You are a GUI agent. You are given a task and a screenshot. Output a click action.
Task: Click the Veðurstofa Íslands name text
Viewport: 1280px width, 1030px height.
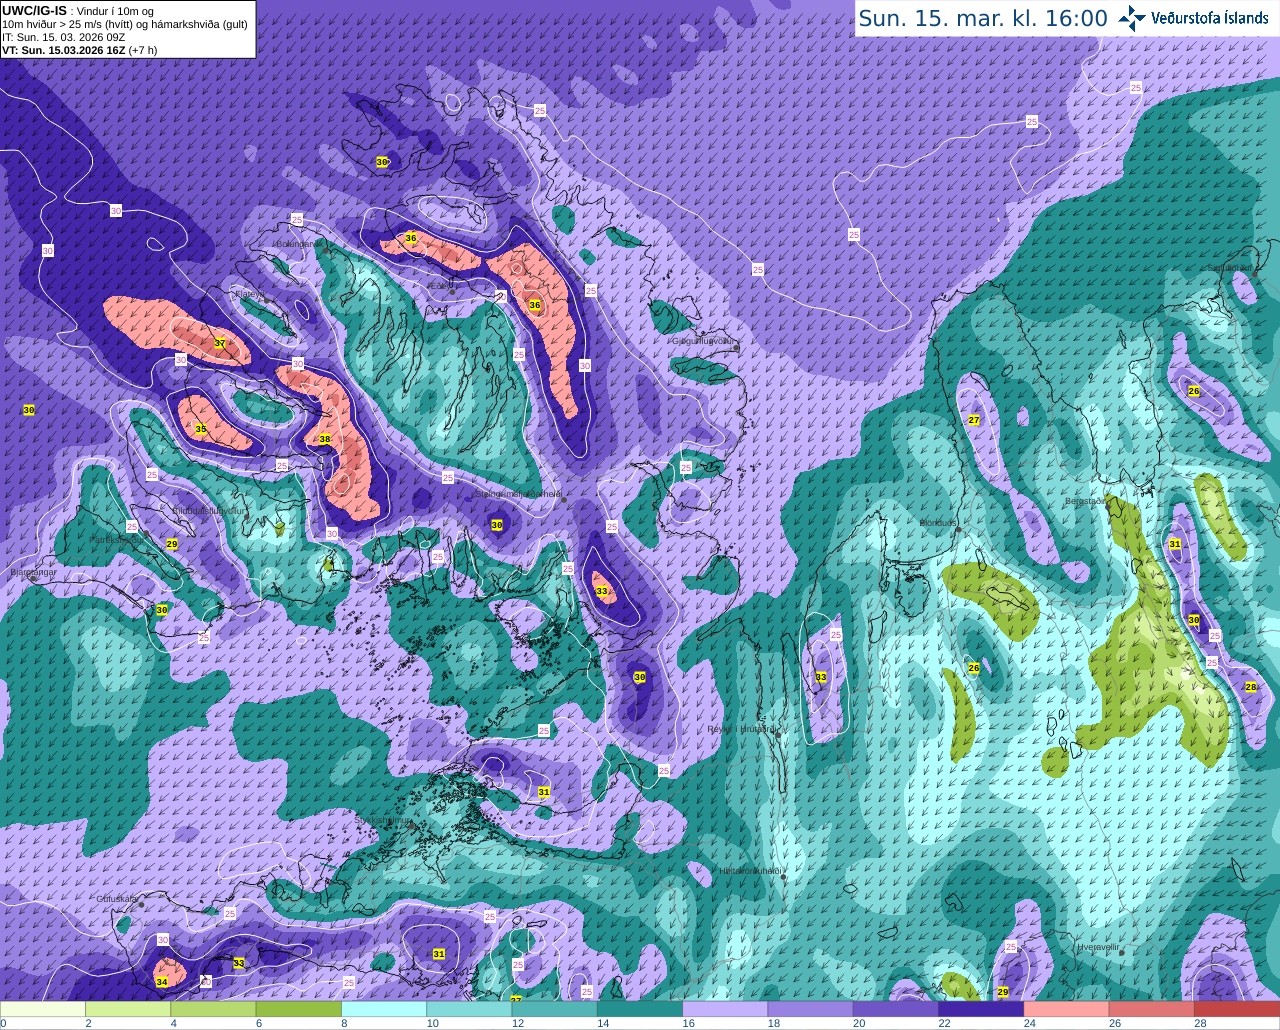point(1210,18)
